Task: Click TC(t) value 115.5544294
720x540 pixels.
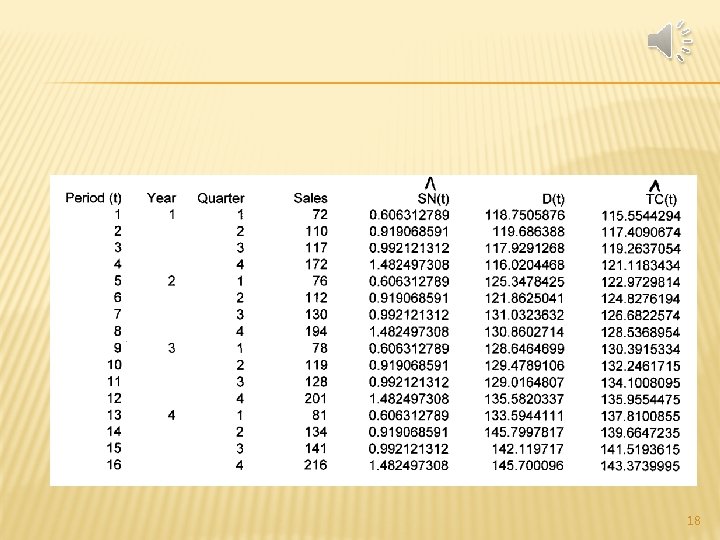Action: (x=641, y=215)
